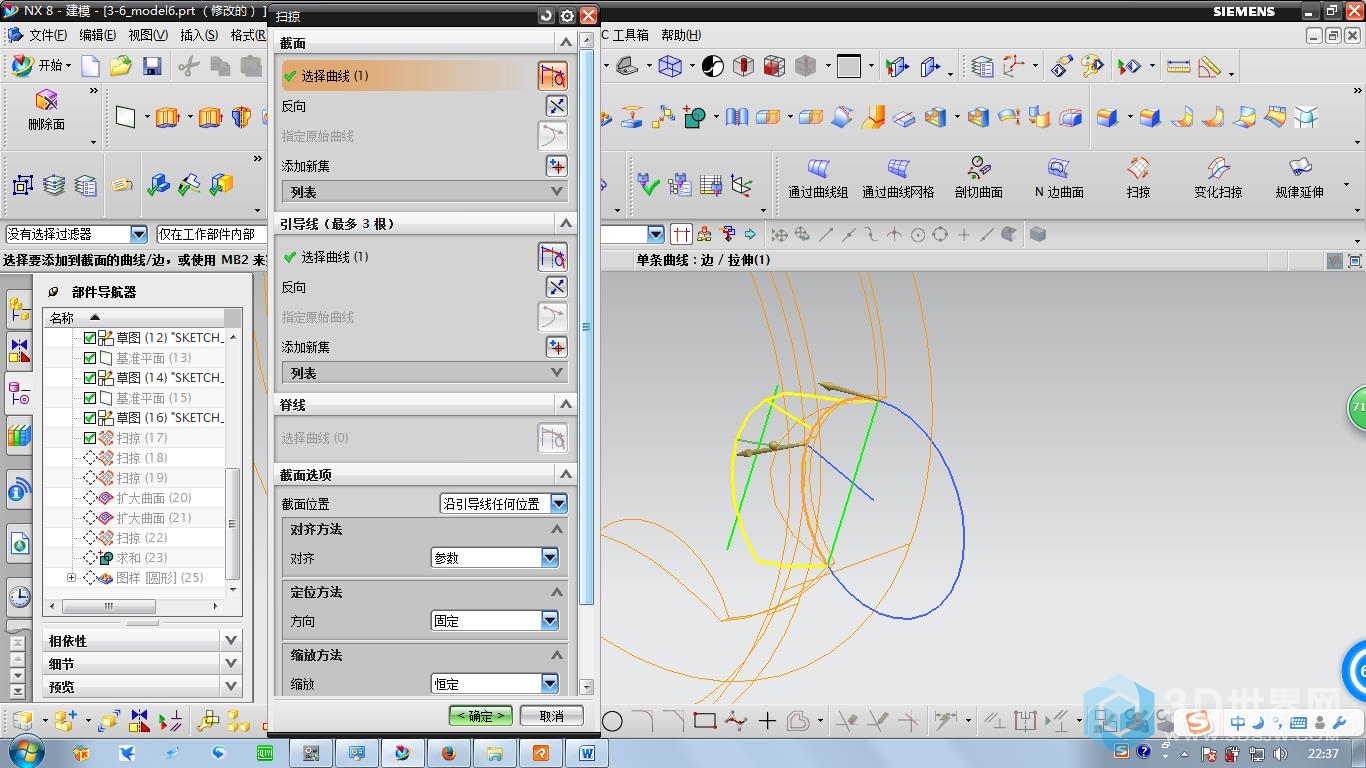Open the 插入(S) menu
The height and width of the screenshot is (768, 1366).
(x=199, y=35)
